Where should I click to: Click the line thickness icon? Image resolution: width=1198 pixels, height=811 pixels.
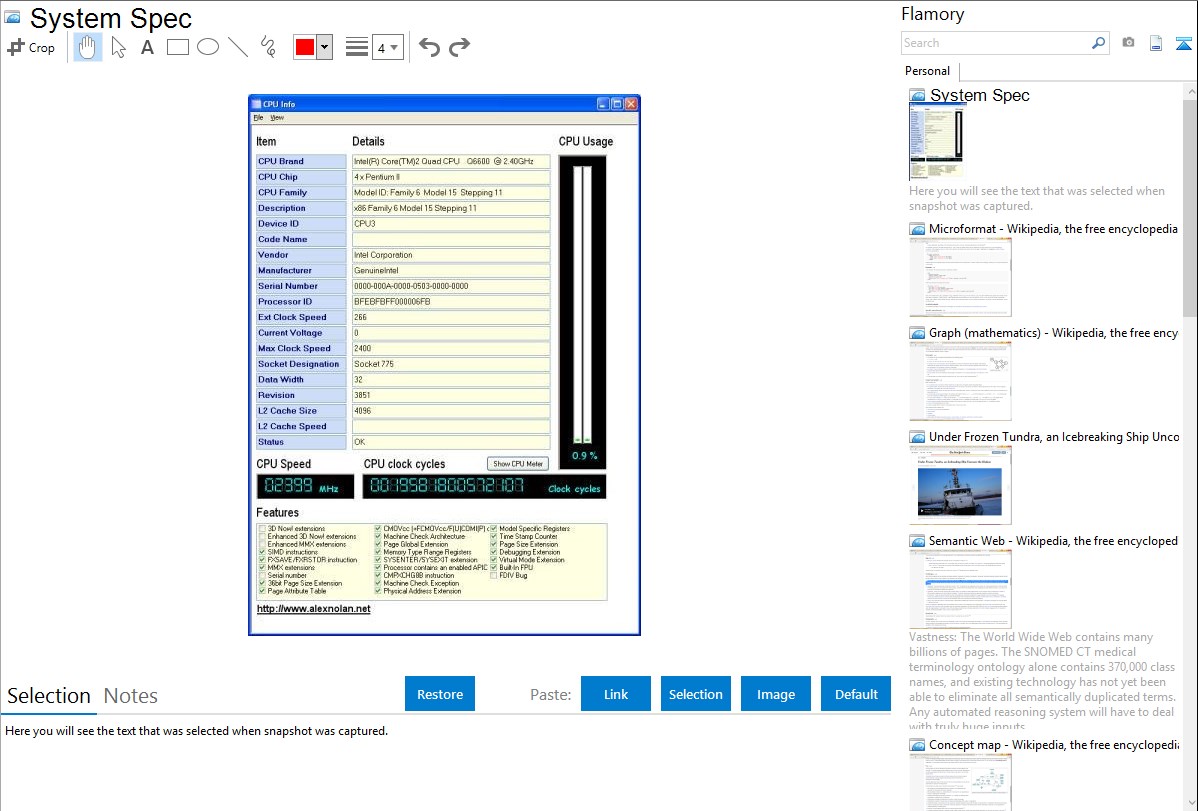(357, 47)
